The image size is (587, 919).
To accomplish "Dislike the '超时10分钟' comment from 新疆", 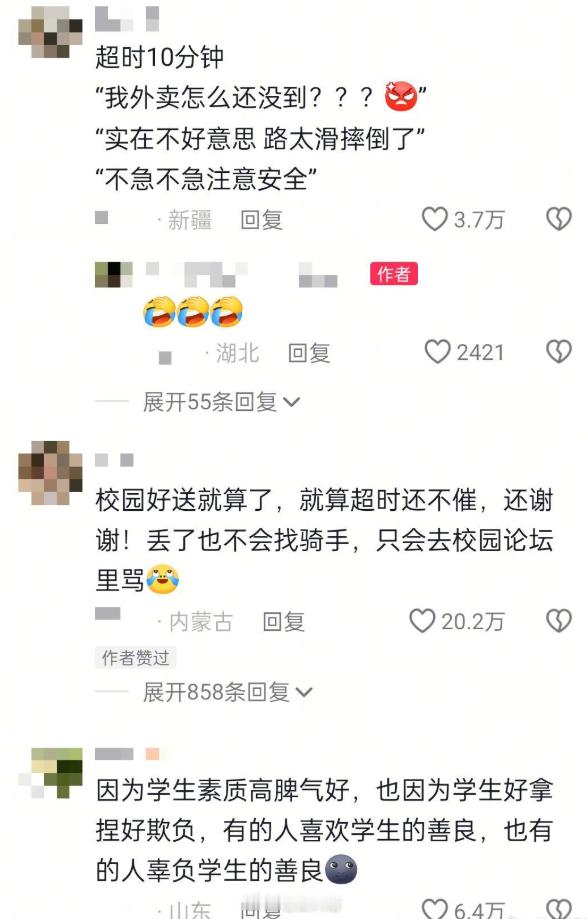I will [558, 219].
